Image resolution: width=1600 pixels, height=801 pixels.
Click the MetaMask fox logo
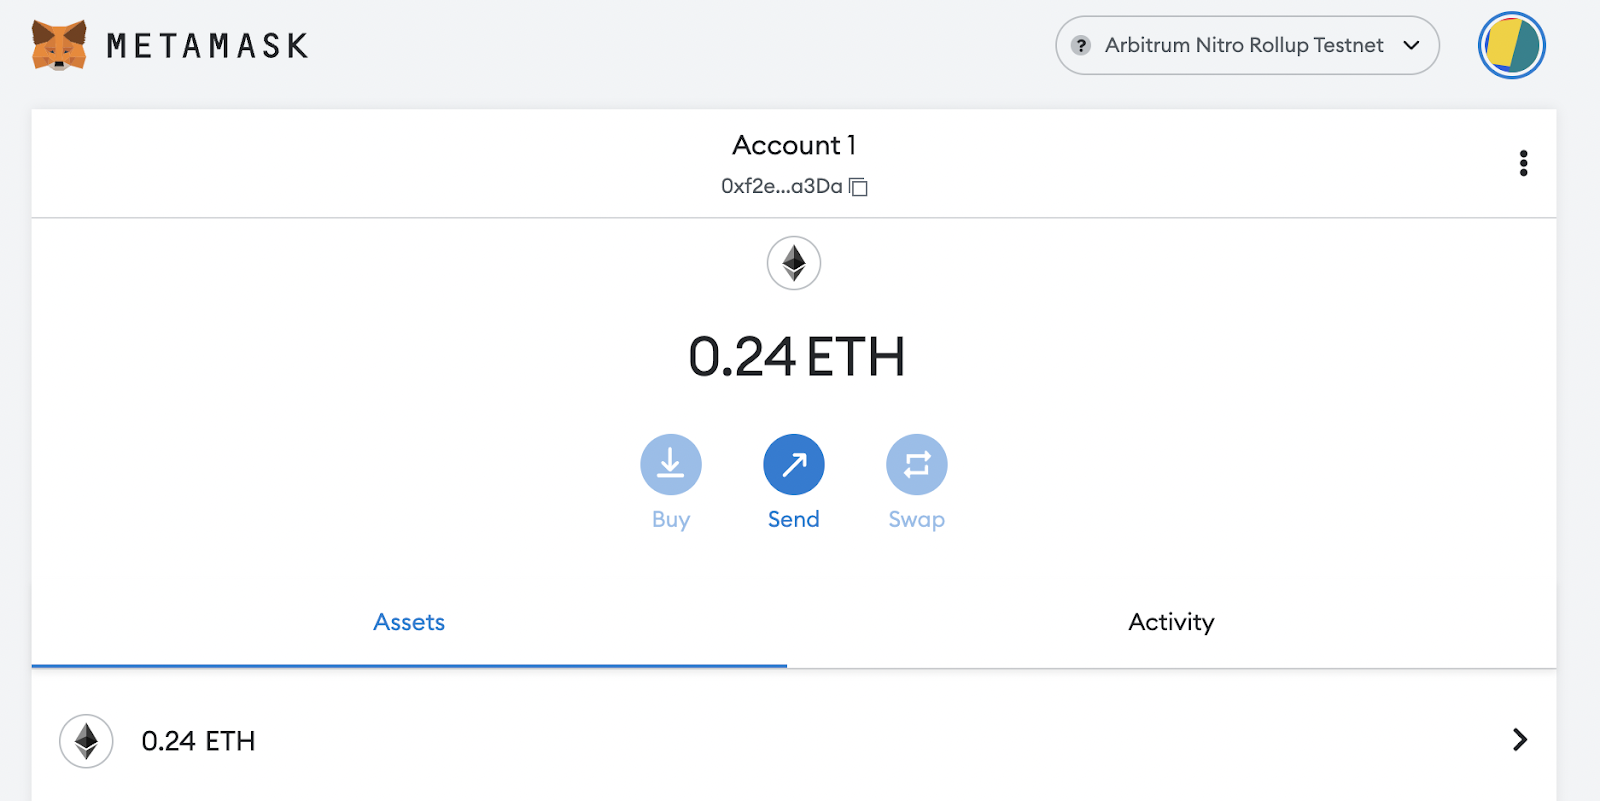59,45
